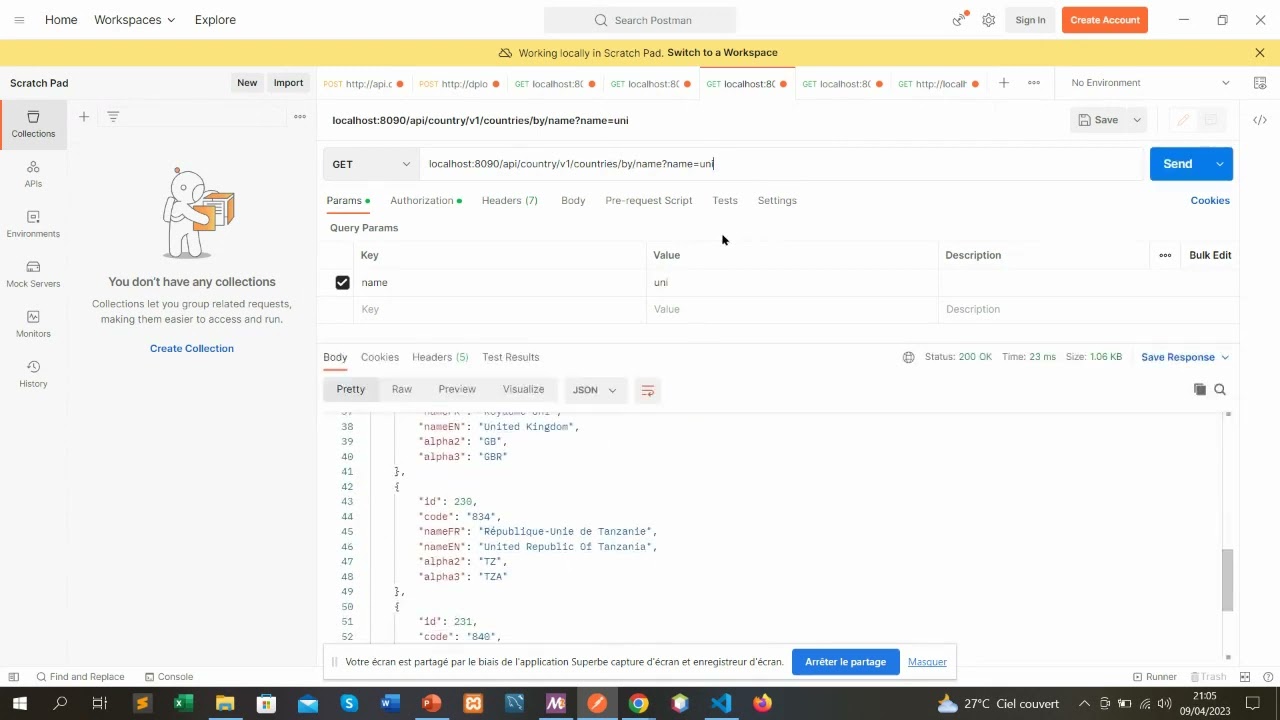Click Bulk Edit for query params
The image size is (1280, 720).
(x=1210, y=255)
